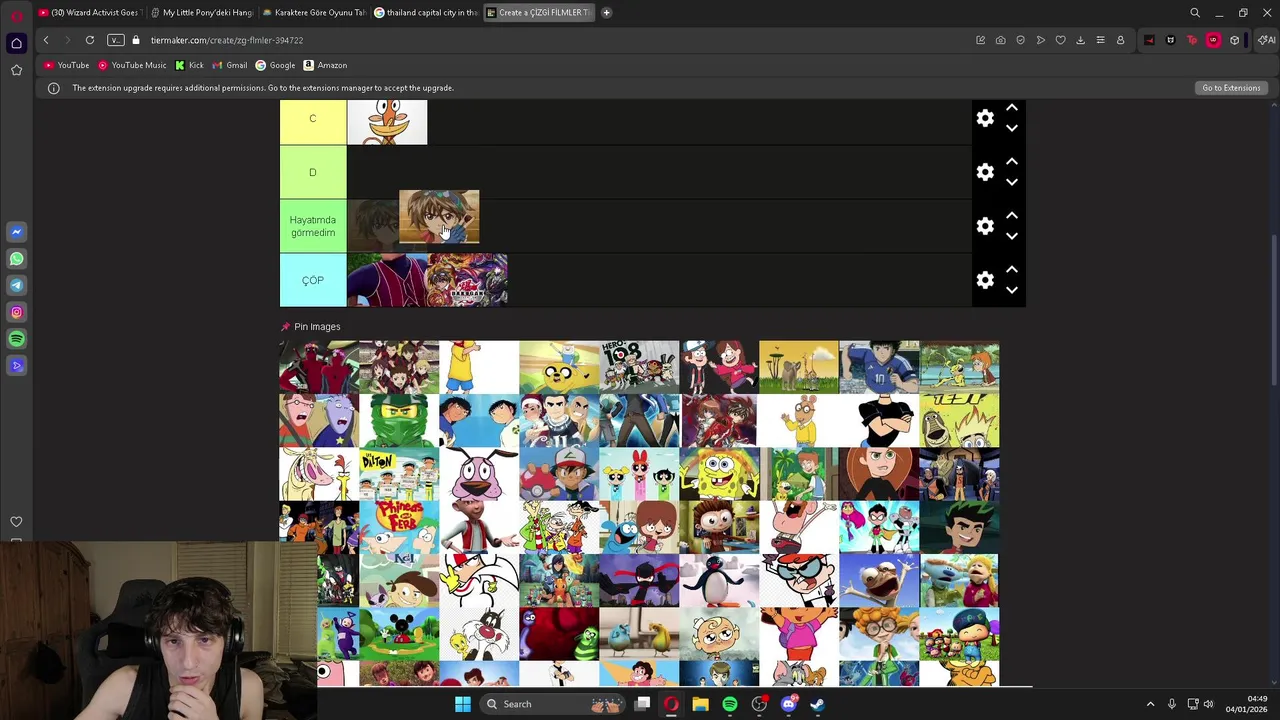Select the Pingu penguin thumbnail
Viewport: 1280px width, 720px height.
[x=719, y=581]
